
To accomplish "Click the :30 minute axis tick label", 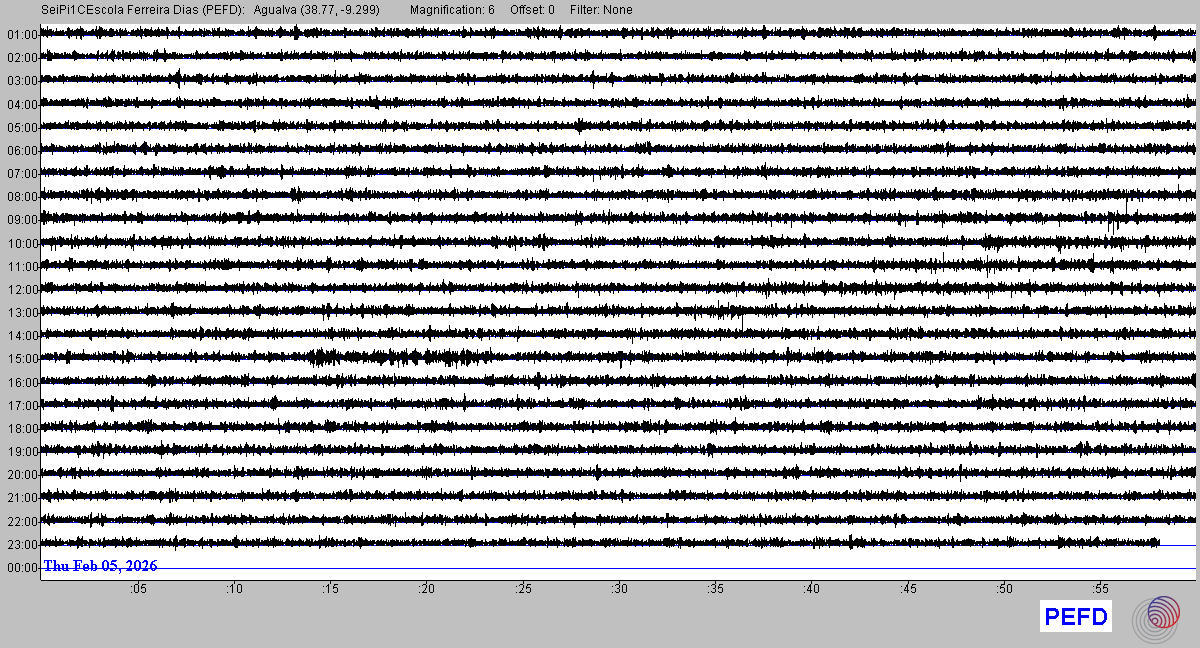I will point(620,589).
